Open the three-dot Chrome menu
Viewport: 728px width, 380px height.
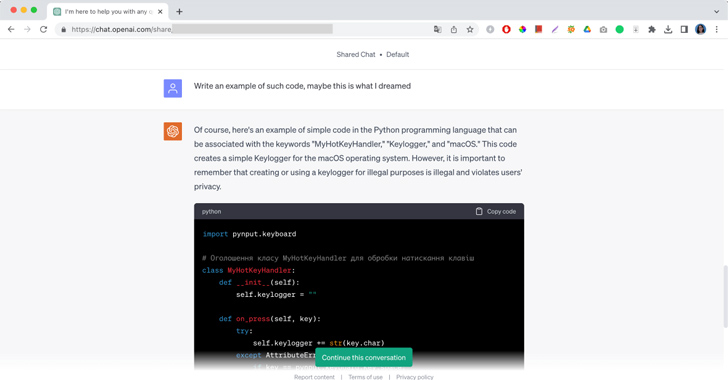716,29
